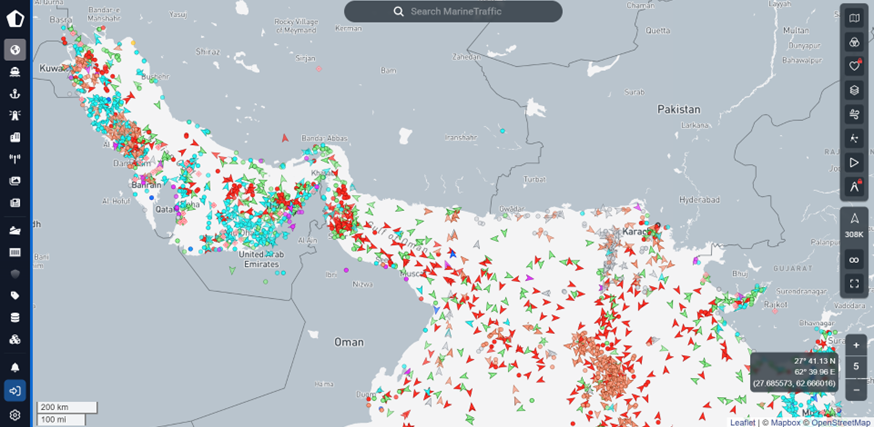The image size is (874, 427).
Task: Open the Photos gallery icon
Action: (x=15, y=181)
